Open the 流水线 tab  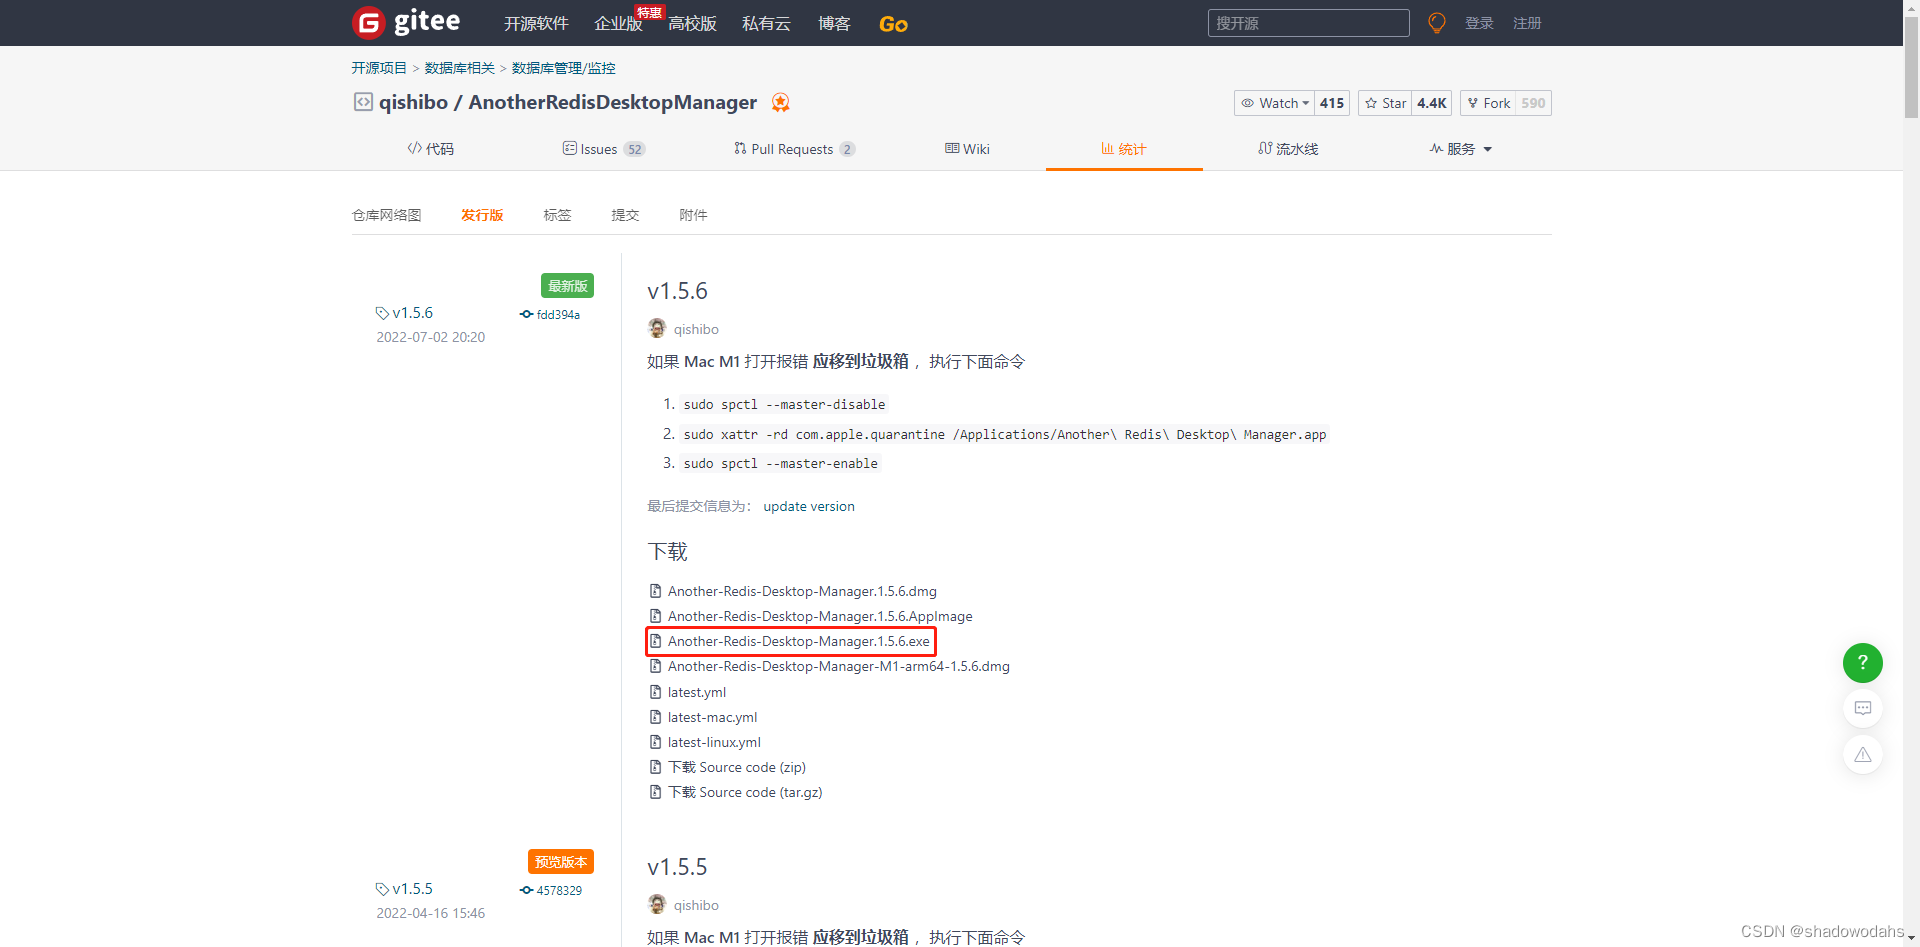pyautogui.click(x=1288, y=149)
